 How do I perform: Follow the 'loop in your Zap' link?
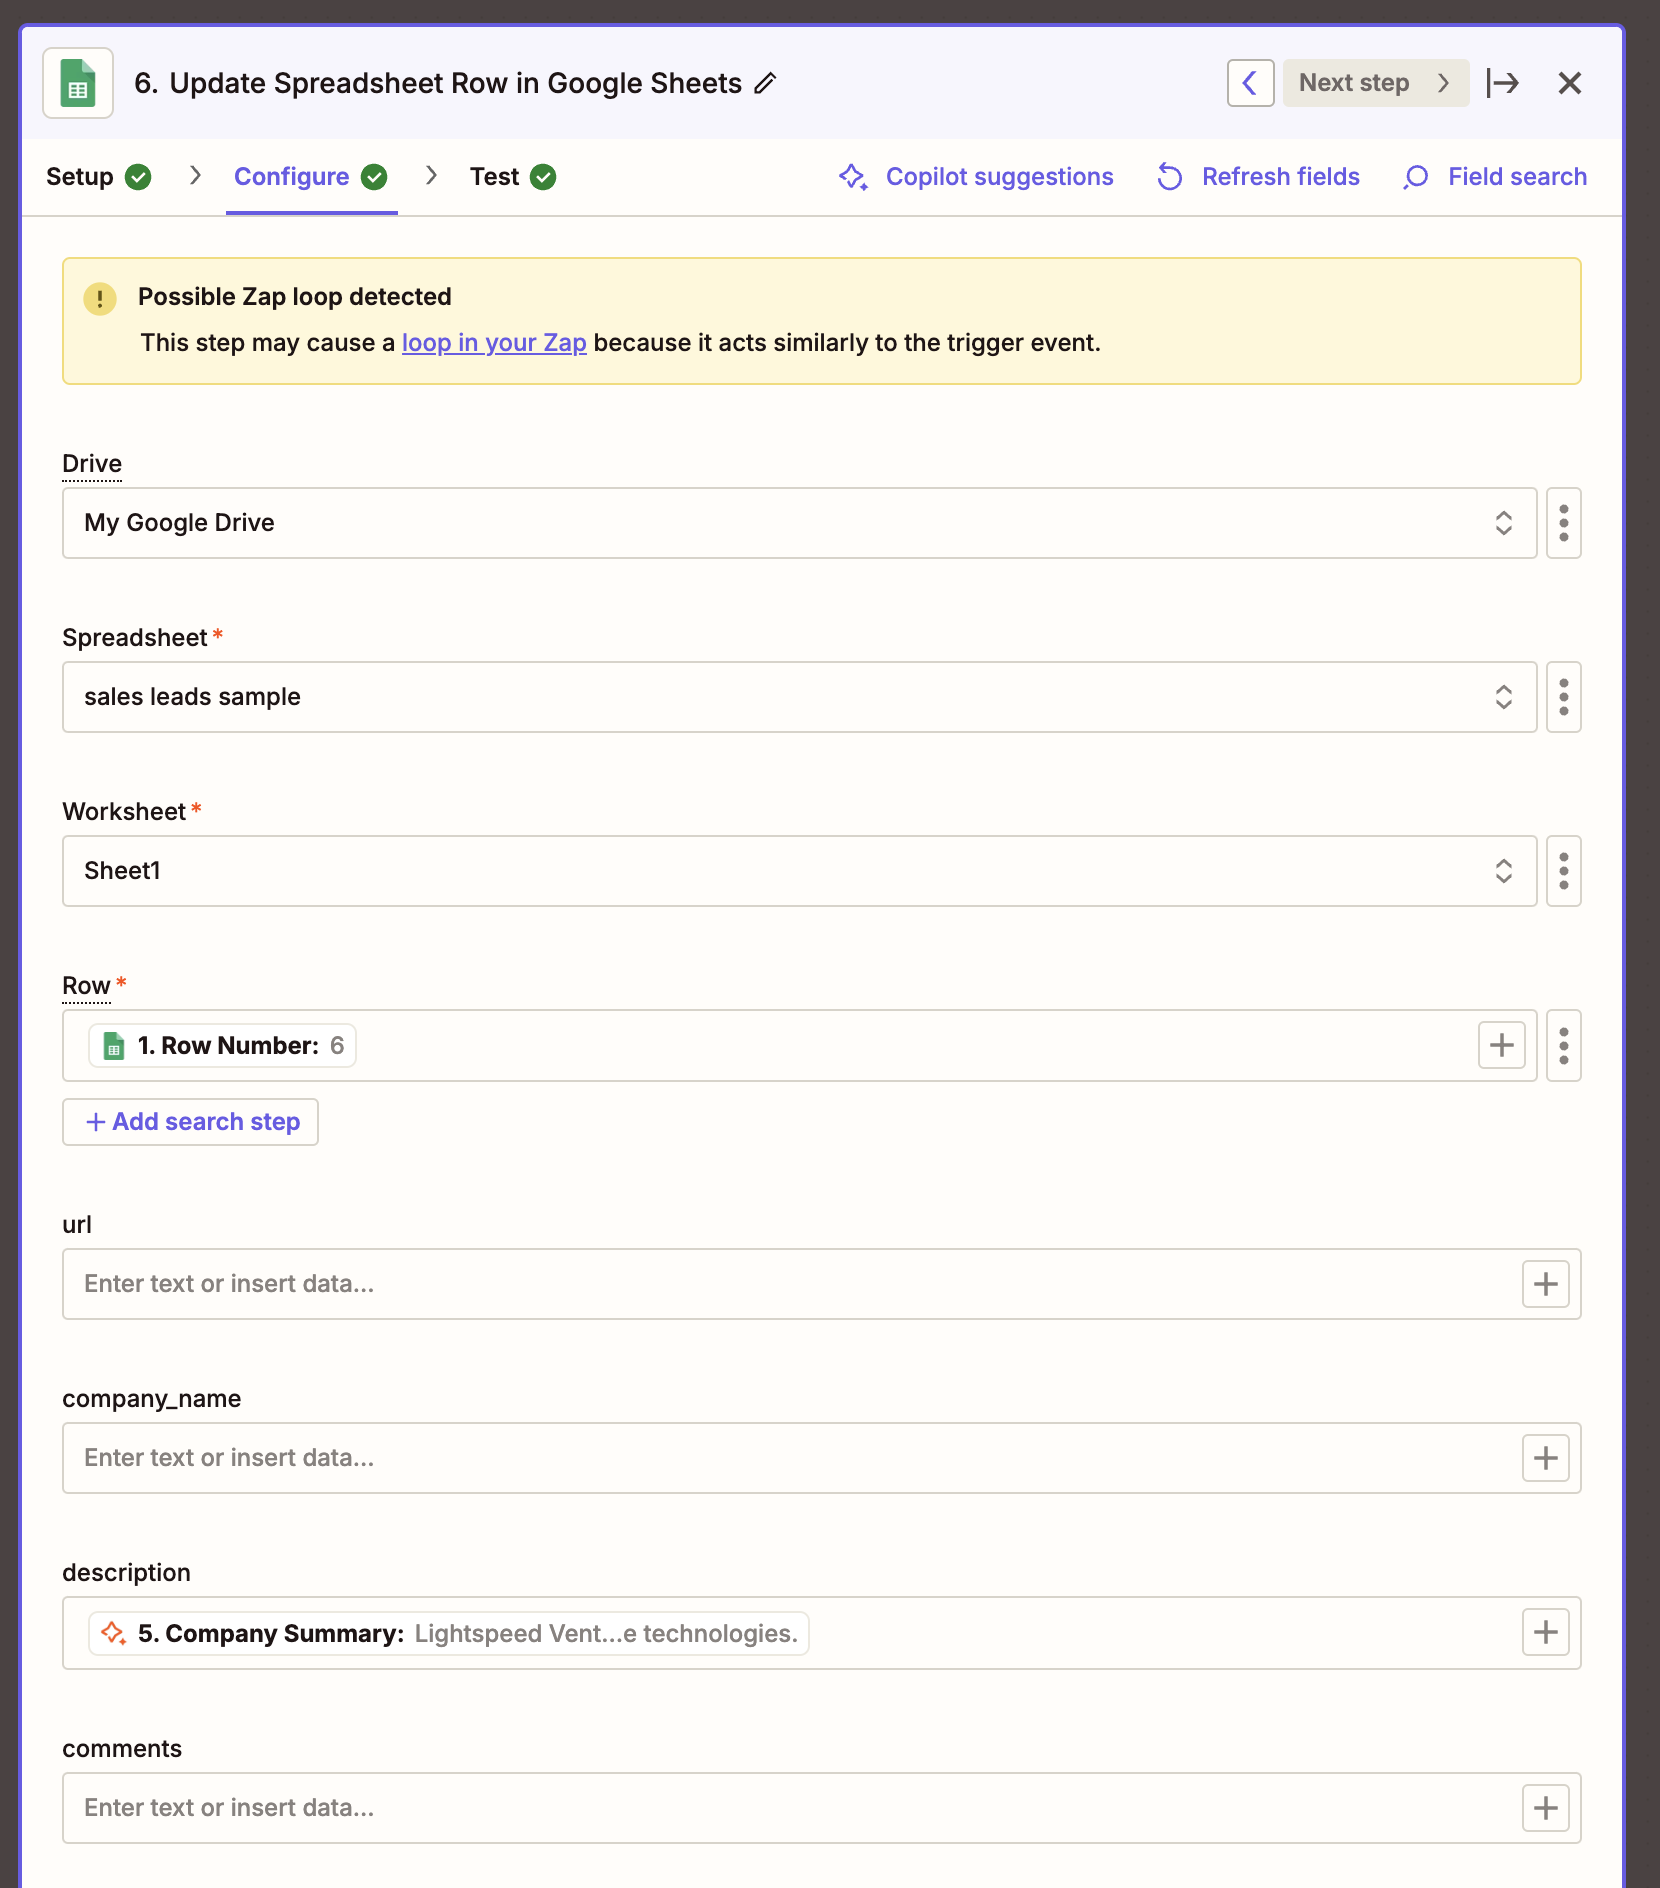click(494, 343)
